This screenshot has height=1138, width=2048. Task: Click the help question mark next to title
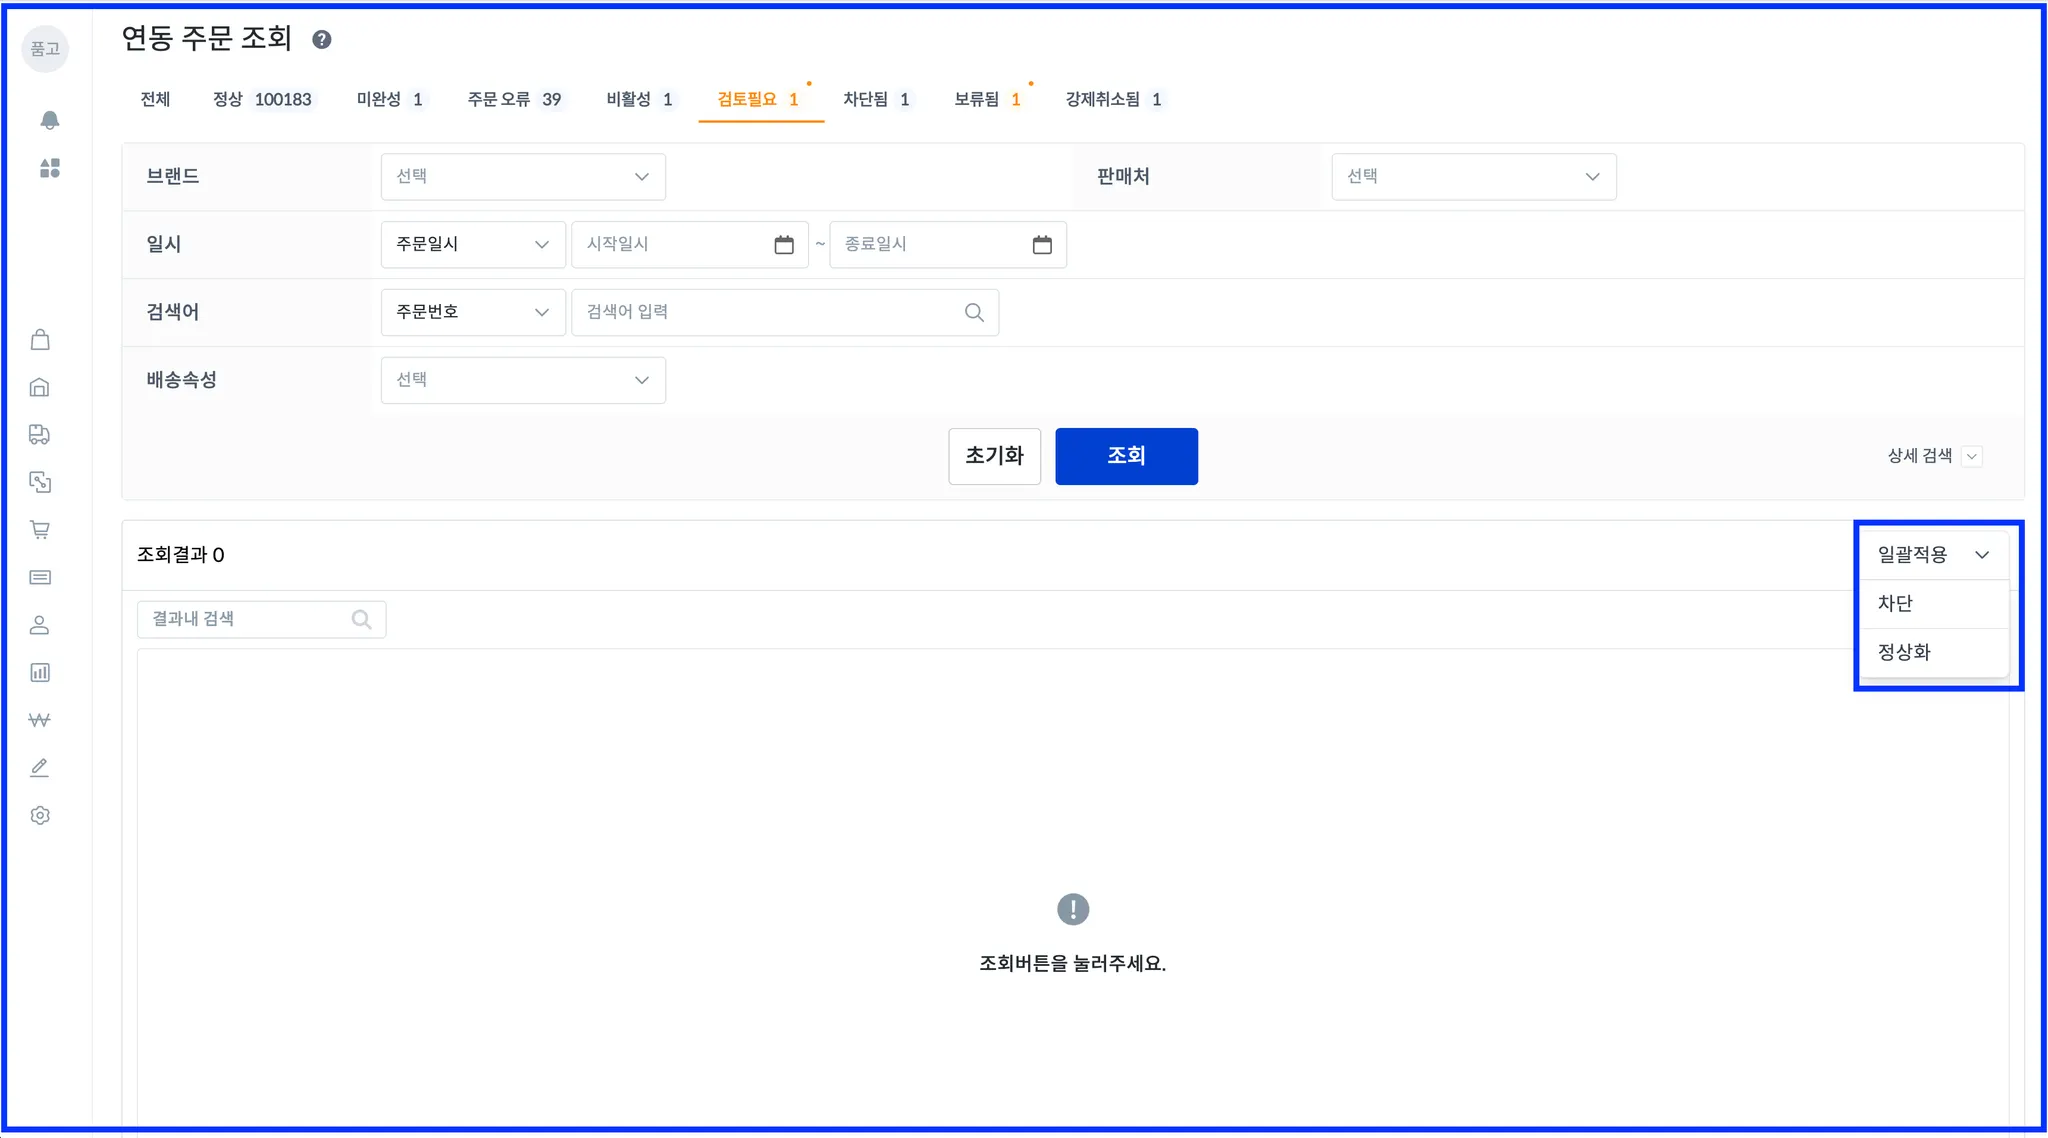(321, 39)
